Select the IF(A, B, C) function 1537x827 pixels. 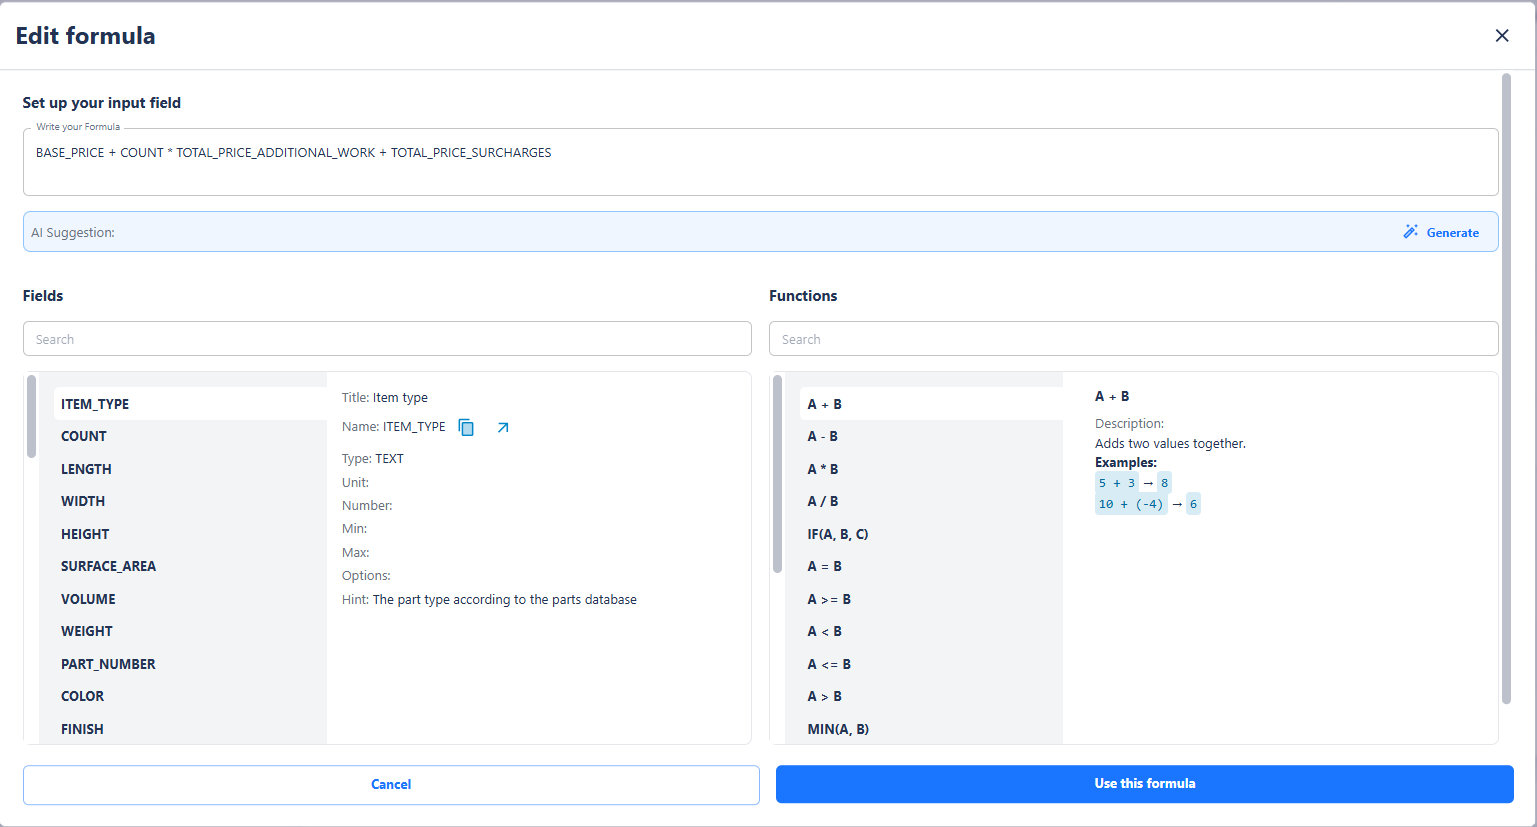[838, 534]
